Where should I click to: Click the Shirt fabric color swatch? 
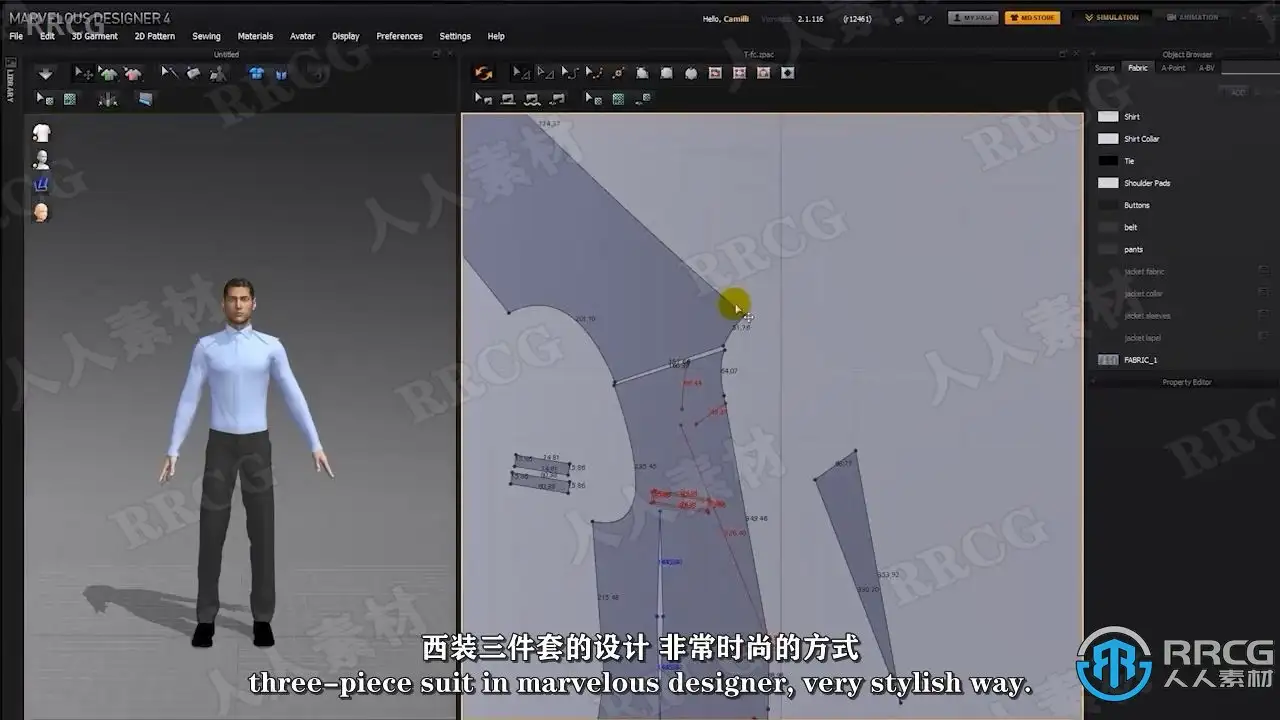coord(1108,117)
